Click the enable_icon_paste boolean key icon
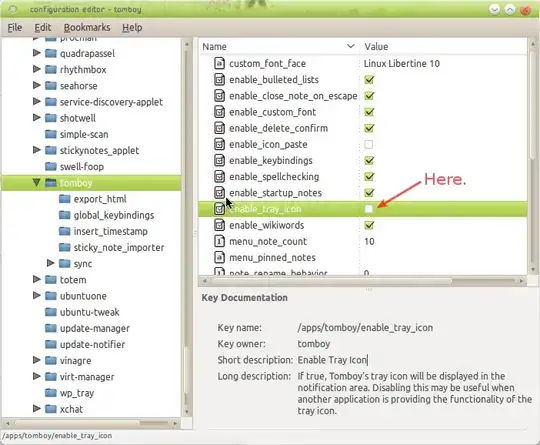 219,144
